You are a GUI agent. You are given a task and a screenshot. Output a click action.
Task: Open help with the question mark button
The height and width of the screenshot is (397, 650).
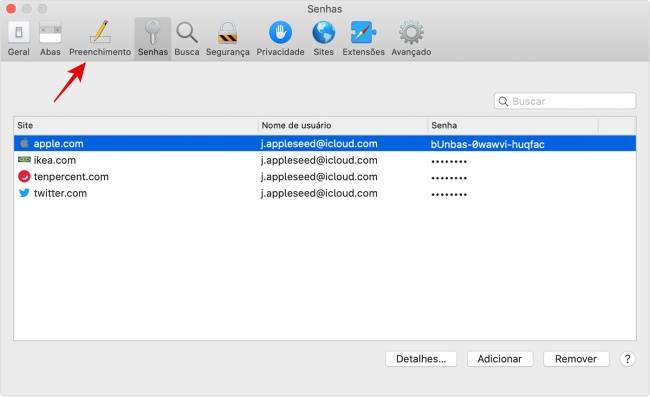tap(627, 359)
